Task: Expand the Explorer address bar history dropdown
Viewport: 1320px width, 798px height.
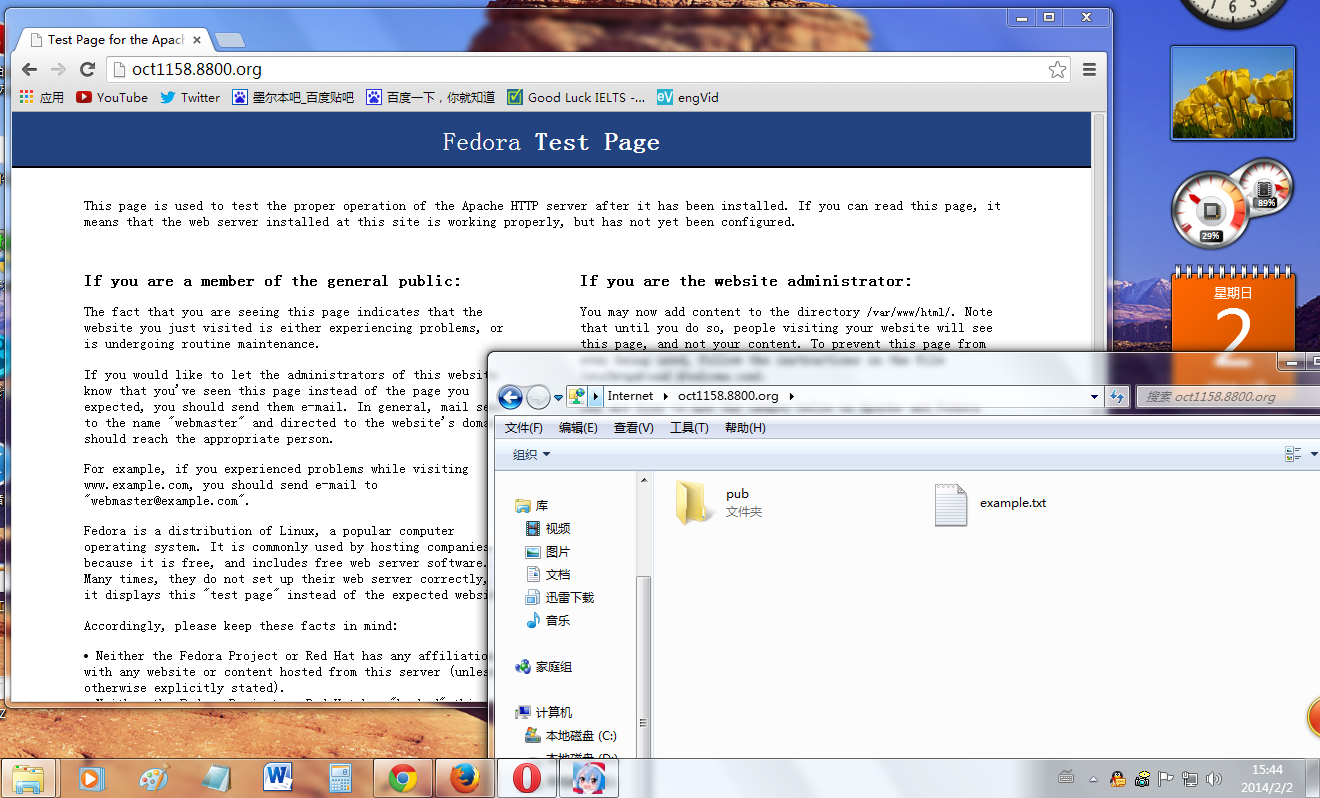Action: [x=1095, y=396]
